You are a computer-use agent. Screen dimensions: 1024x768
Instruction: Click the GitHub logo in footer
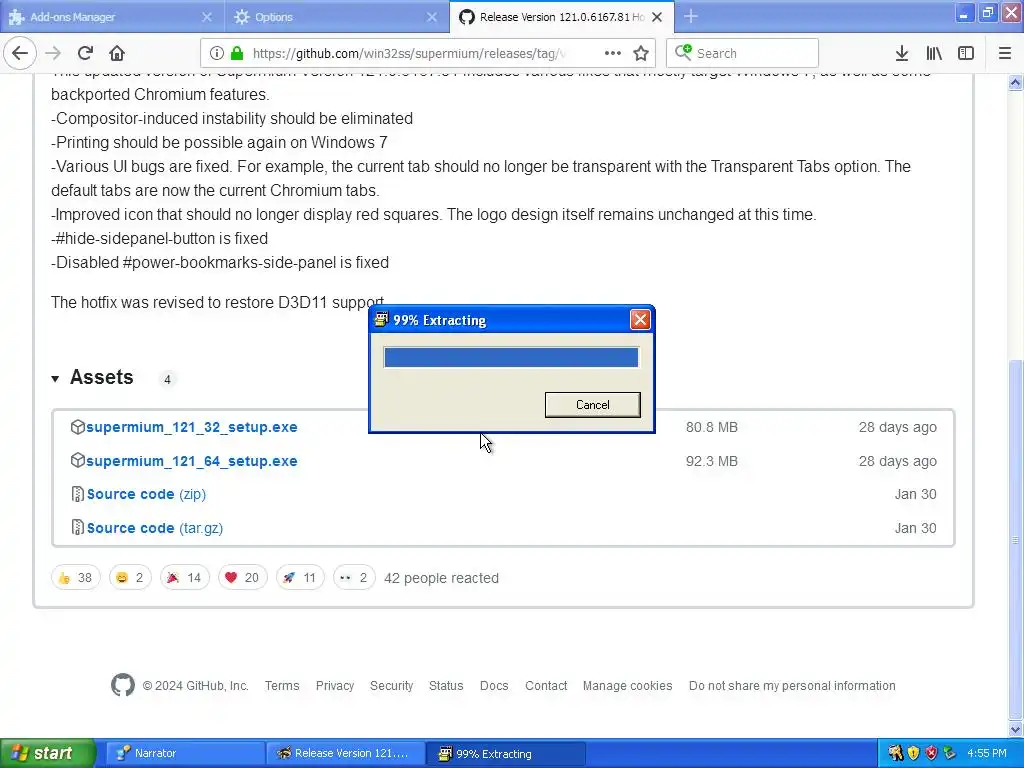[123, 686]
